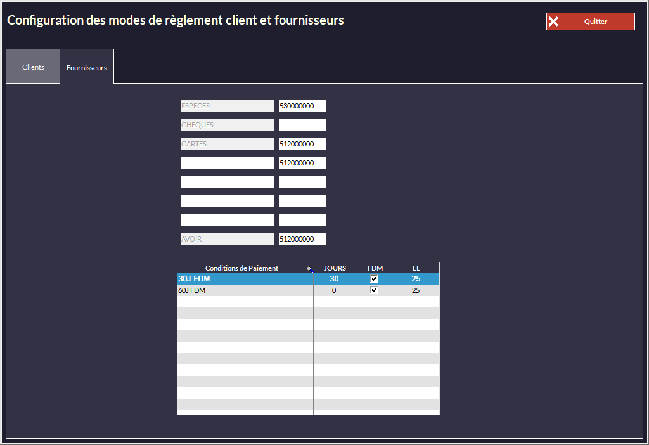649x445 pixels.
Task: Click the ESPECES account number field
Action: coord(302,106)
